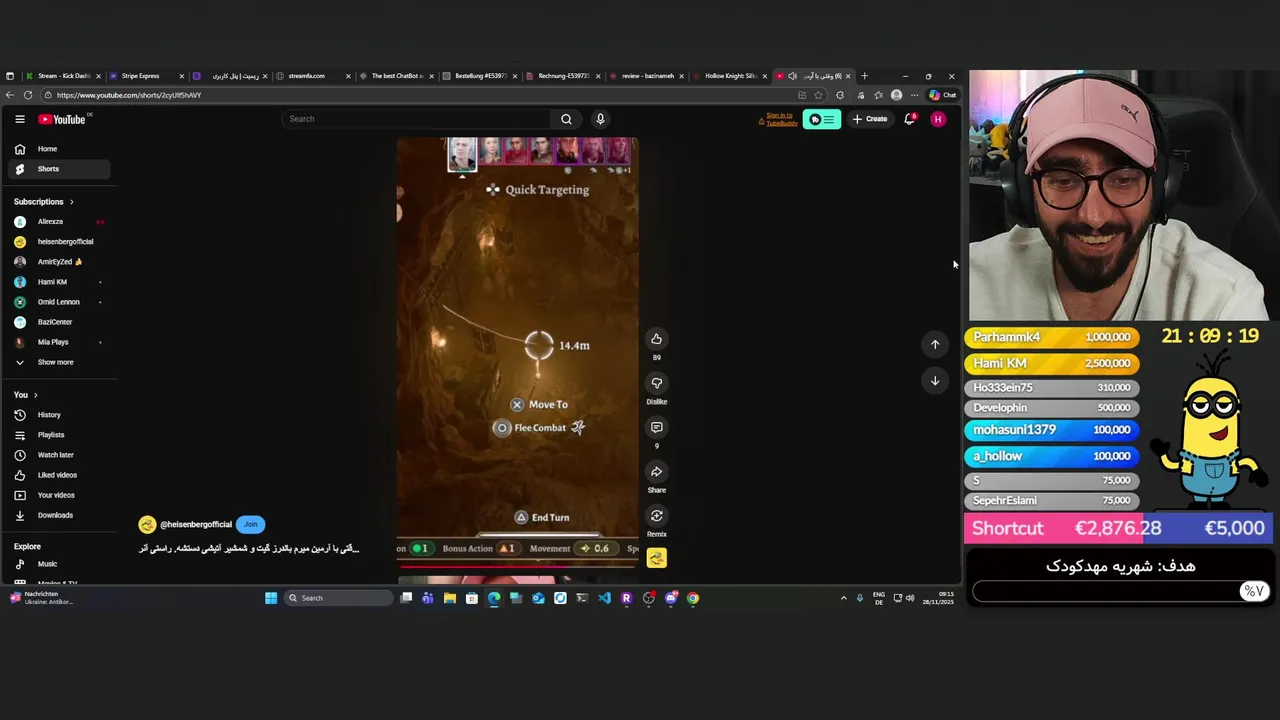Screen dimensions: 1280x720
Task: Click Sign in to TubeBuddy link
Action: (779, 119)
